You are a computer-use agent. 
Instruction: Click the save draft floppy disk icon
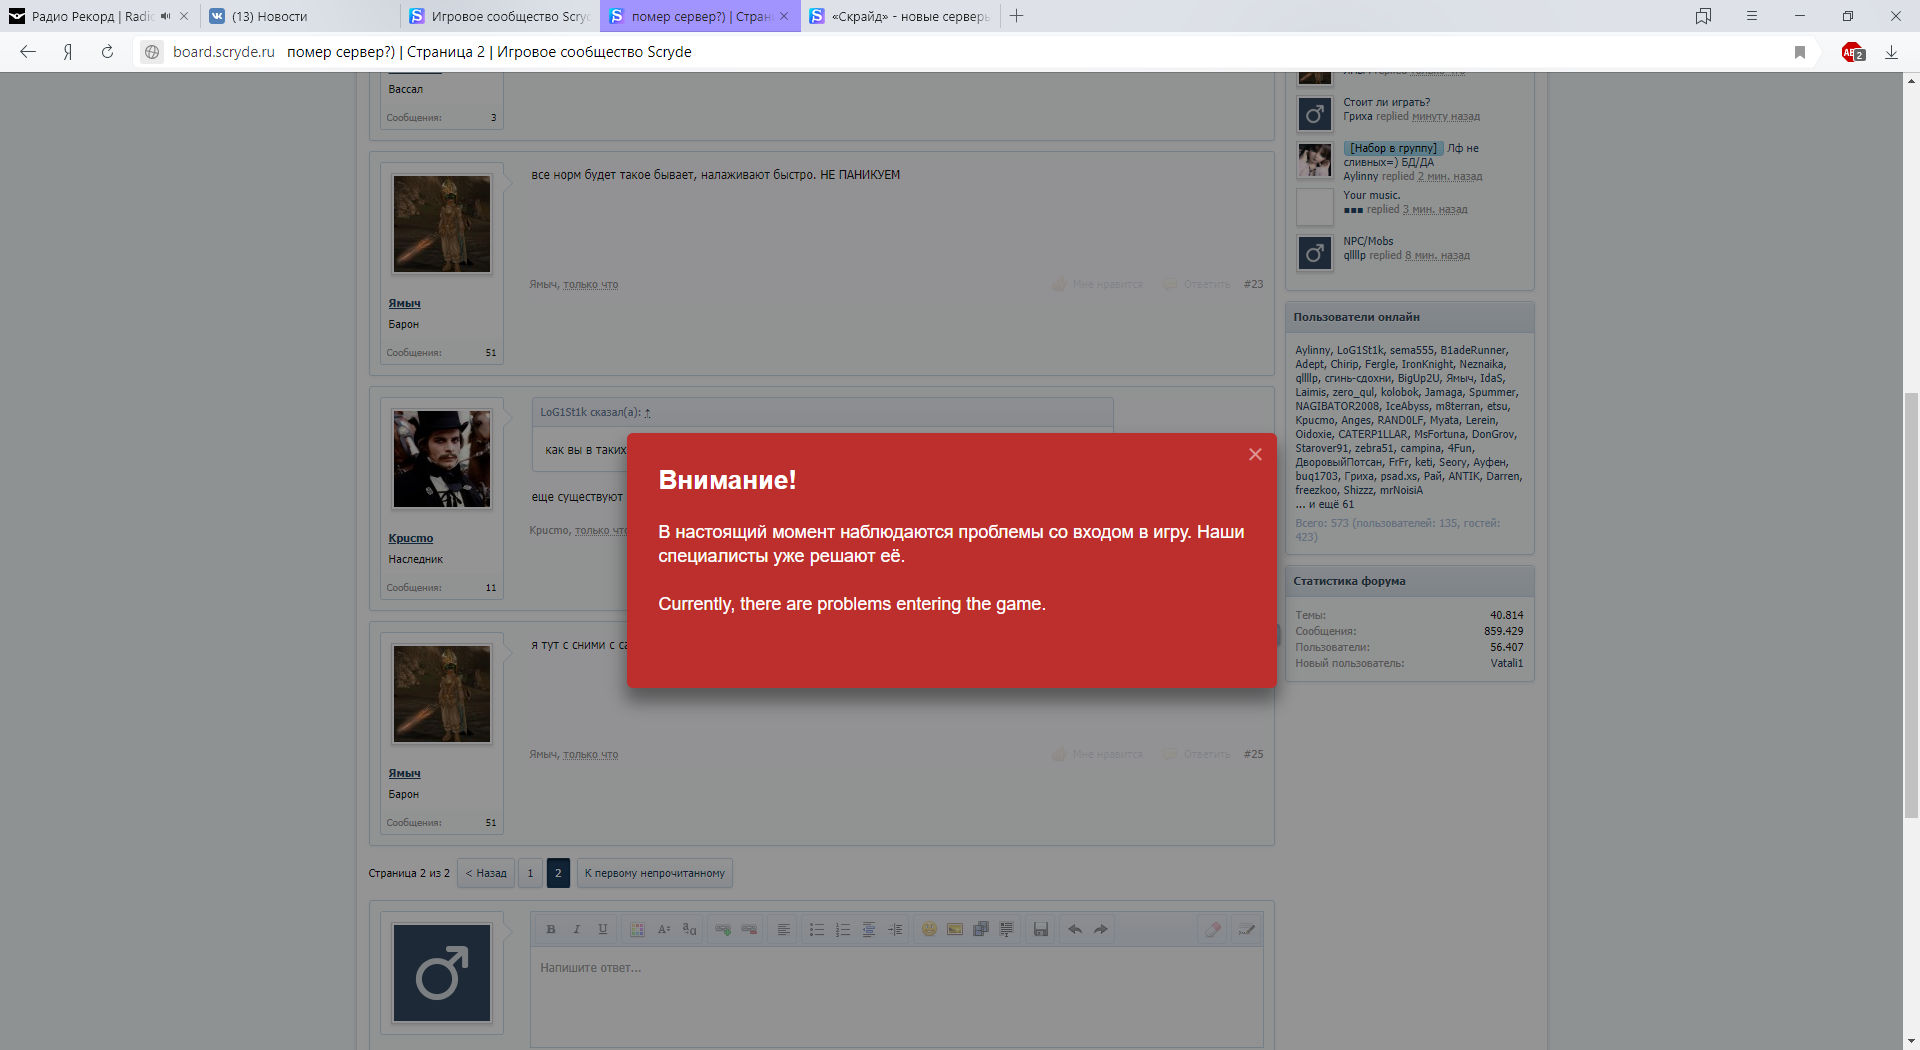coord(1041,930)
